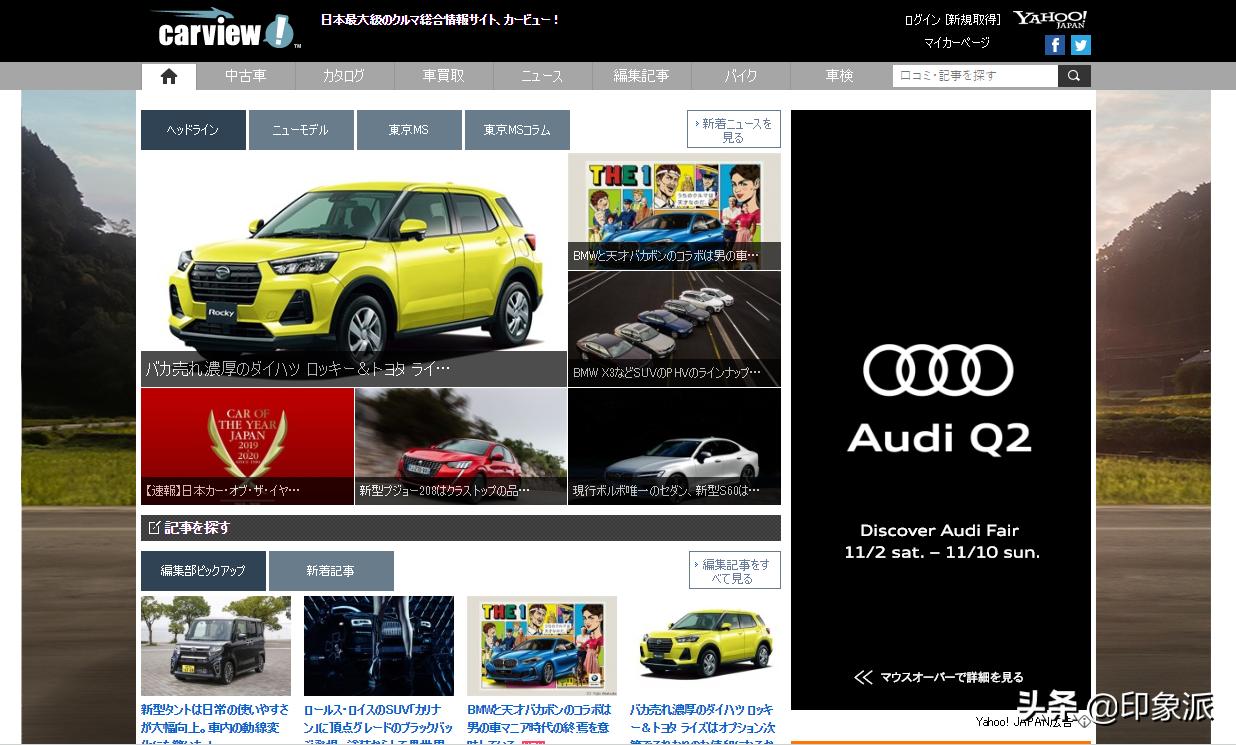This screenshot has height=745, width=1236.
Task: Select the 編集部ピックアップ tab
Action: coord(203,571)
